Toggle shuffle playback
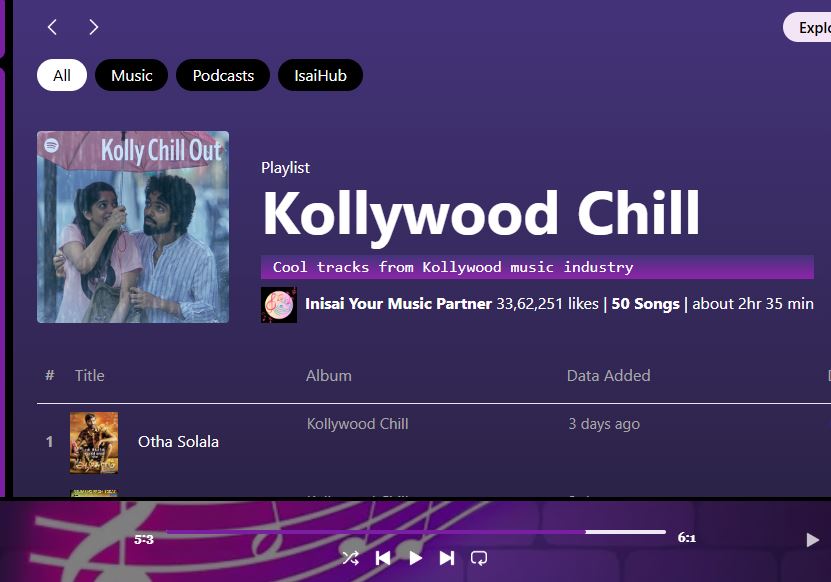Image resolution: width=831 pixels, height=582 pixels. [x=350, y=558]
